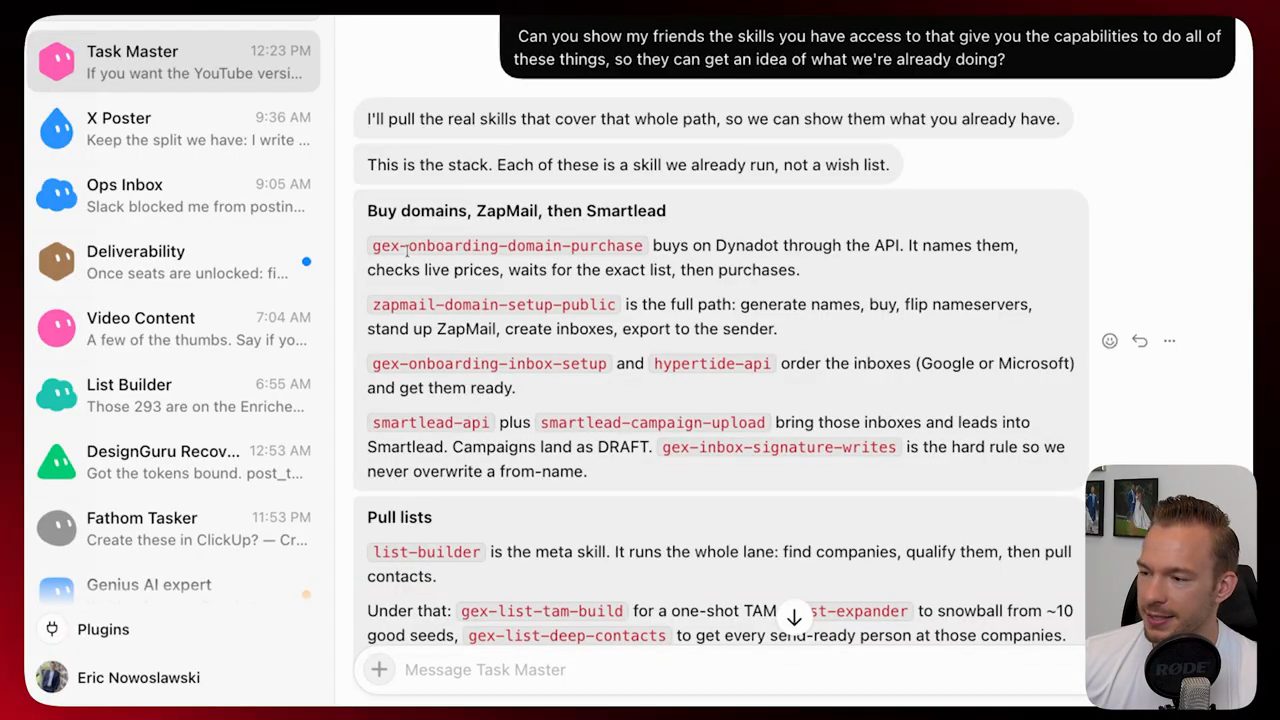Click the hypertide-api skill tag
The width and height of the screenshot is (1280, 720).
[712, 364]
